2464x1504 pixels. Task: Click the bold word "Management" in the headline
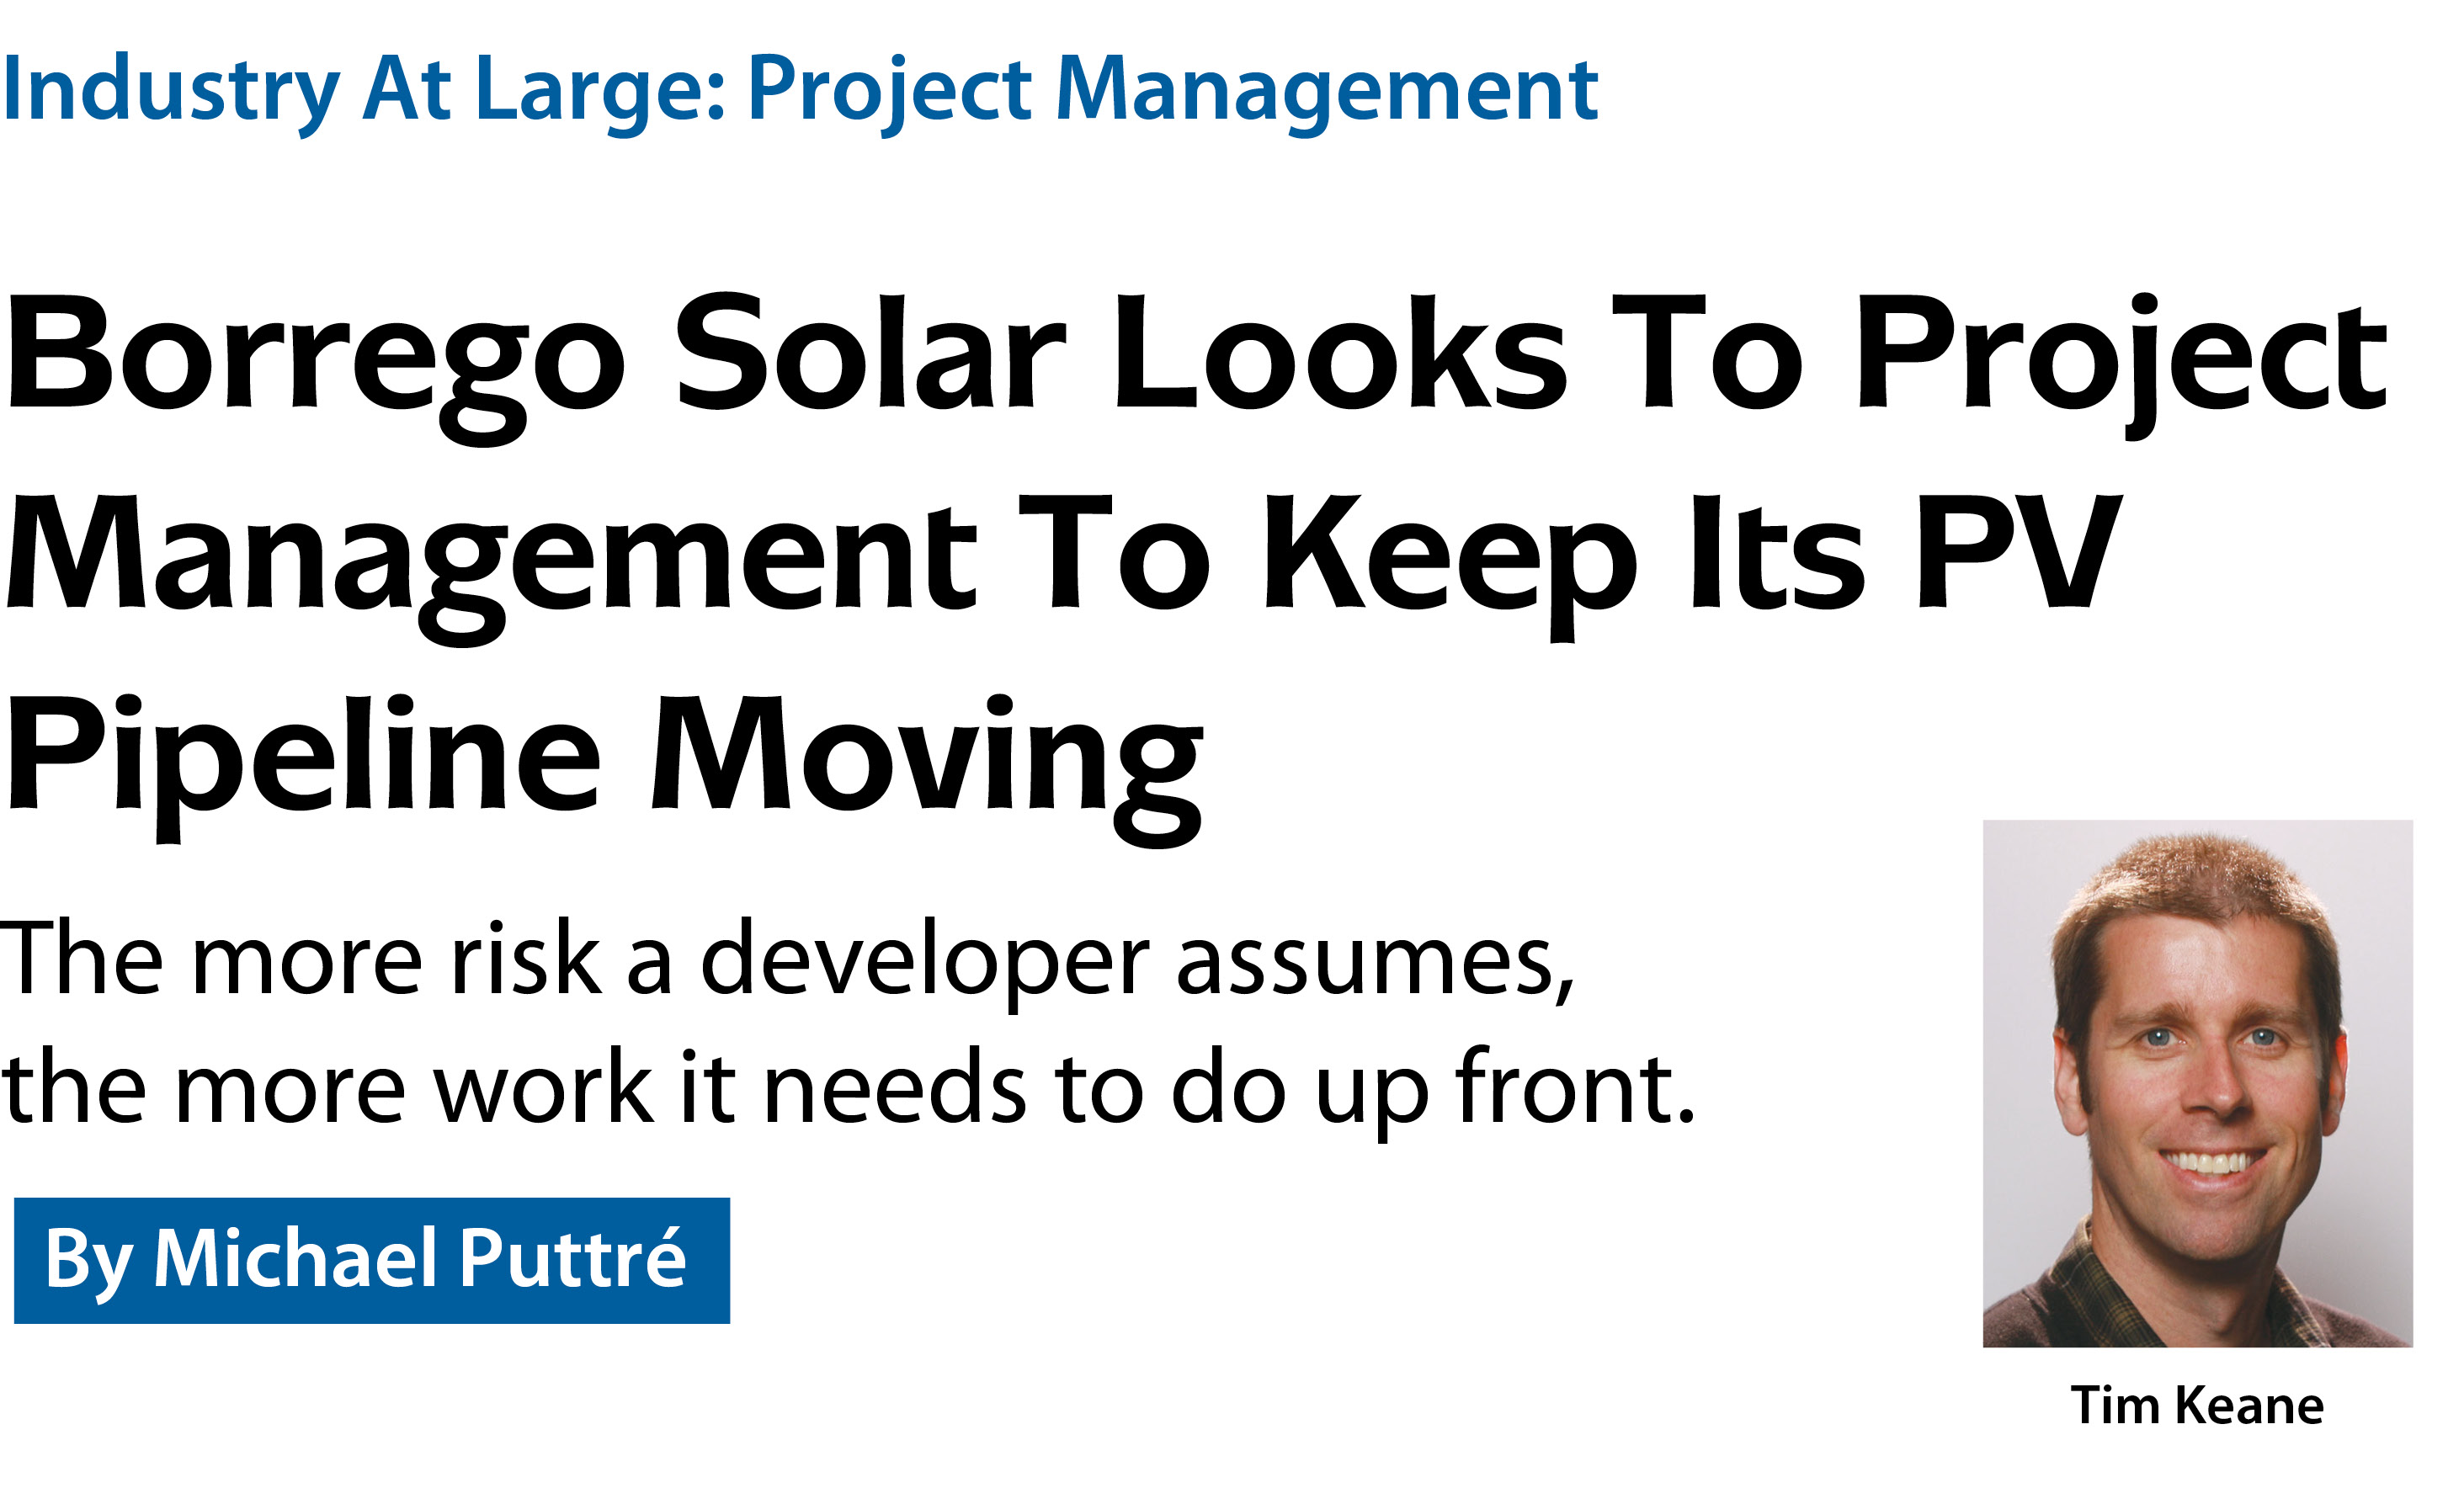coord(490,555)
